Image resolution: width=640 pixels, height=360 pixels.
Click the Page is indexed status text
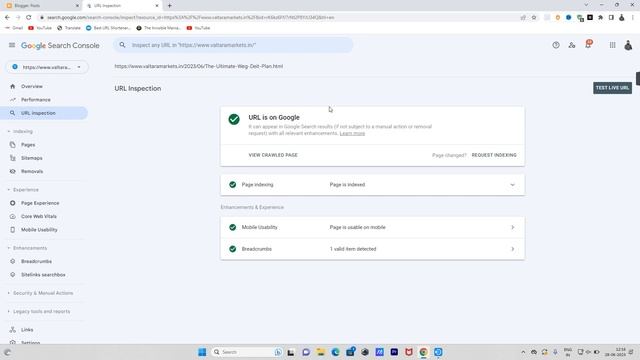347,185
